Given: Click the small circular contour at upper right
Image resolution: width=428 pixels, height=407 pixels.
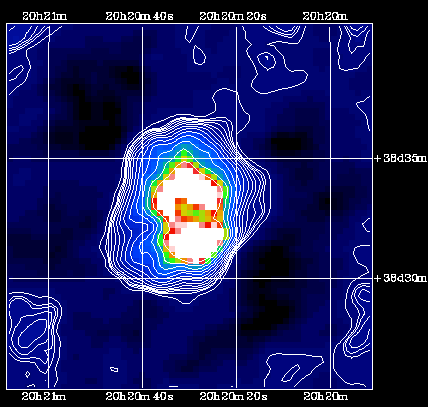Looking at the screenshot, I should (x=267, y=60).
